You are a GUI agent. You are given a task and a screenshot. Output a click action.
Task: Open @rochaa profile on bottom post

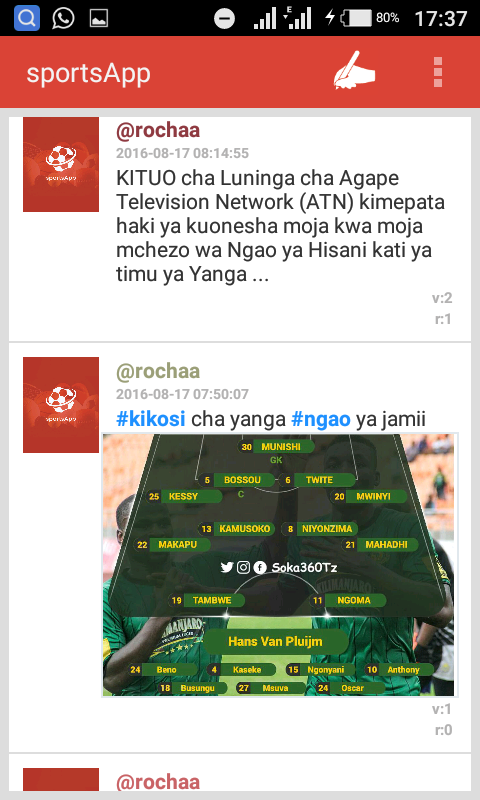click(x=158, y=782)
